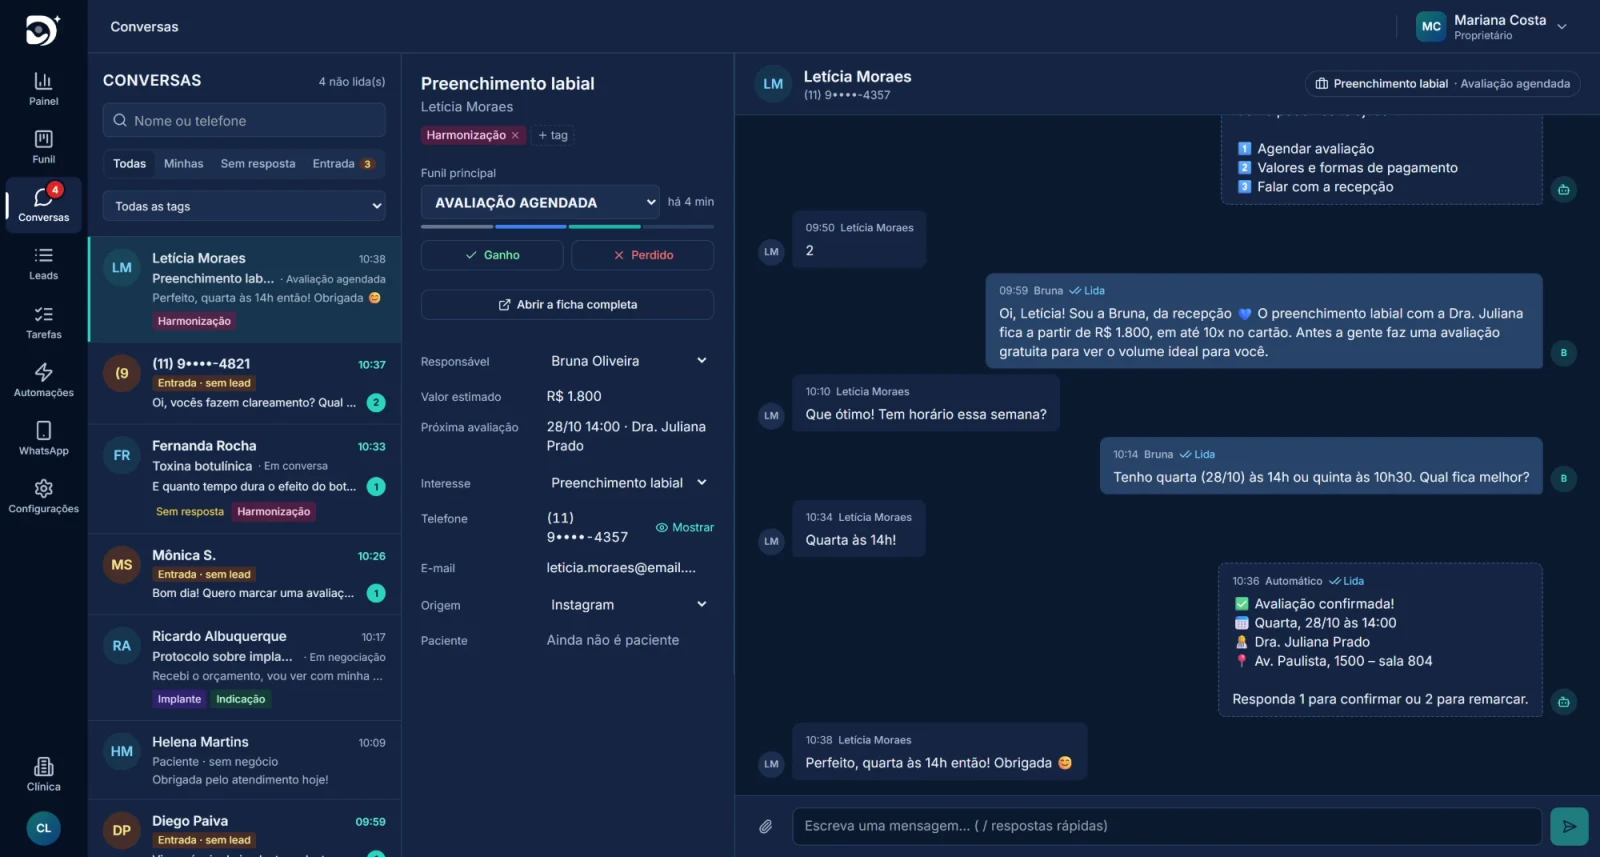Open the Mariana Costa account menu chevron
This screenshot has width=1600, height=857.
click(1562, 27)
